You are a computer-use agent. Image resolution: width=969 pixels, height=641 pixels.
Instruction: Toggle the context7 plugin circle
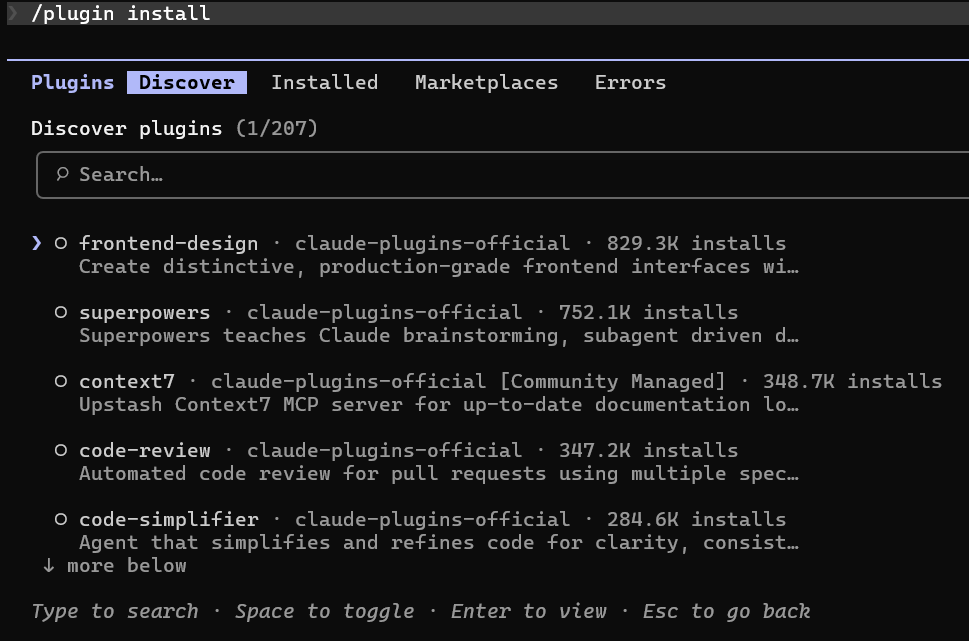coord(61,381)
